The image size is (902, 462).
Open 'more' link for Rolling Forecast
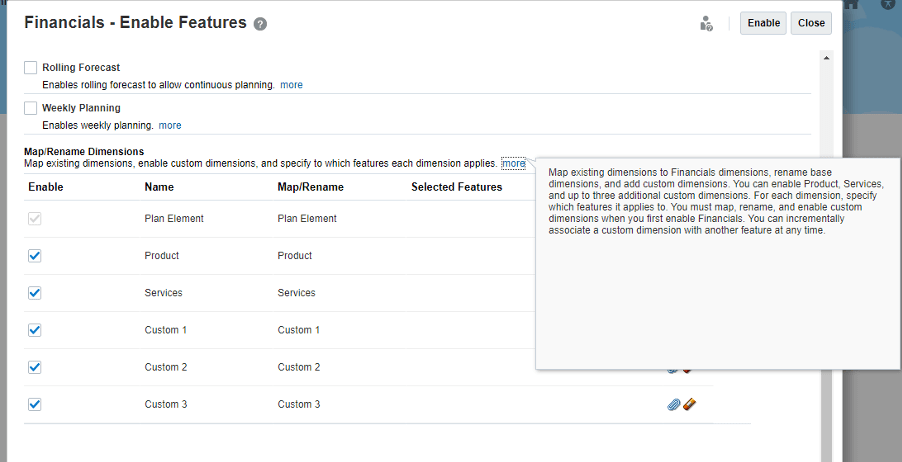291,85
